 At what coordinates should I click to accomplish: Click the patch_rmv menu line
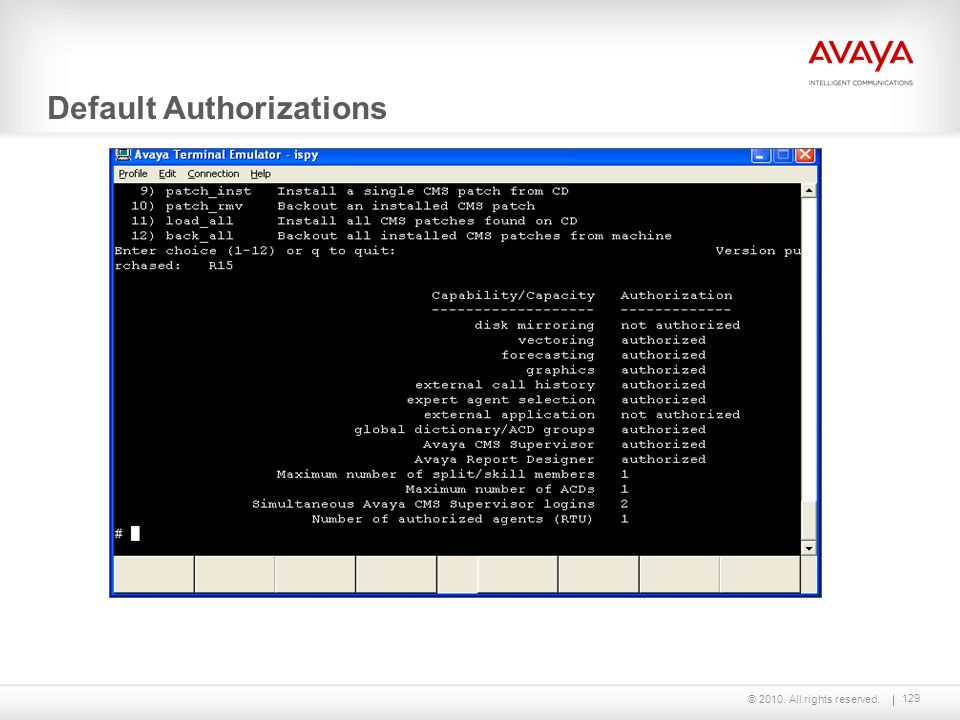(333, 206)
